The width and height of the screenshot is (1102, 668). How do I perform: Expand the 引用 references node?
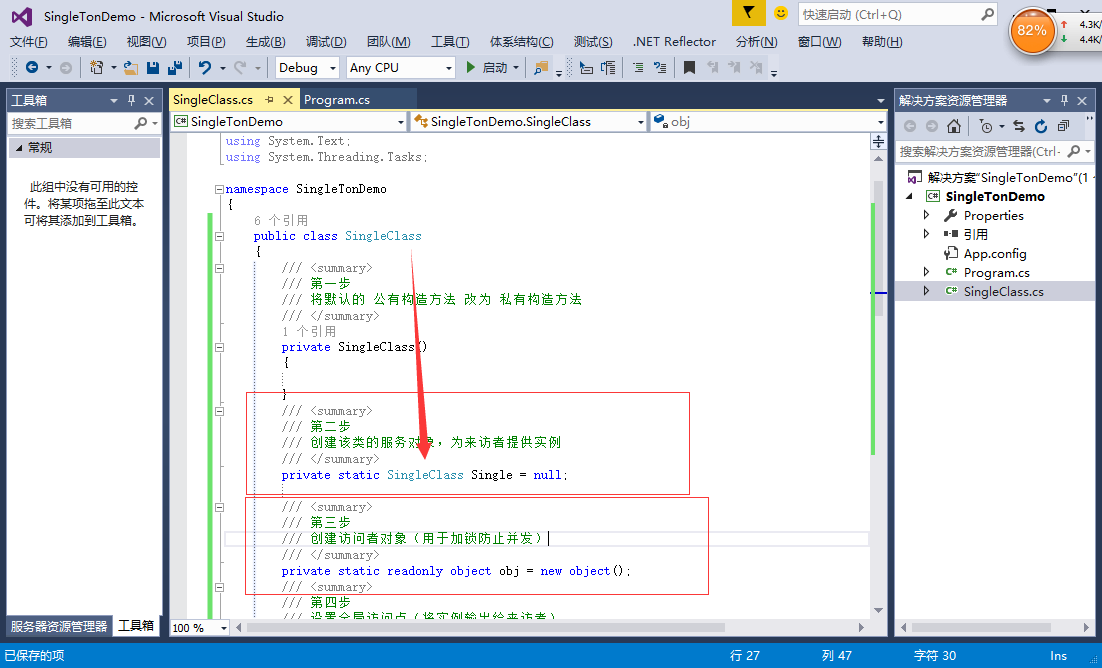tap(926, 233)
